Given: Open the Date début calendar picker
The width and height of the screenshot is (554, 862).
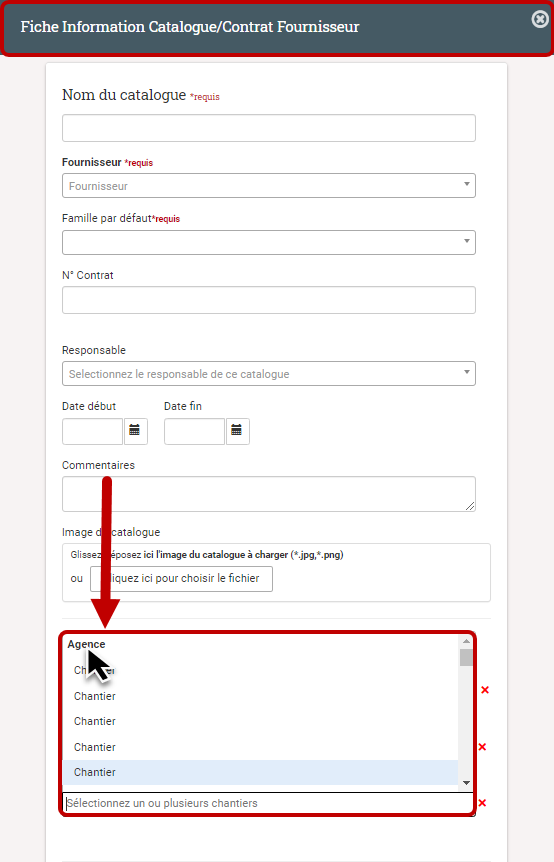Looking at the screenshot, I should 135,431.
